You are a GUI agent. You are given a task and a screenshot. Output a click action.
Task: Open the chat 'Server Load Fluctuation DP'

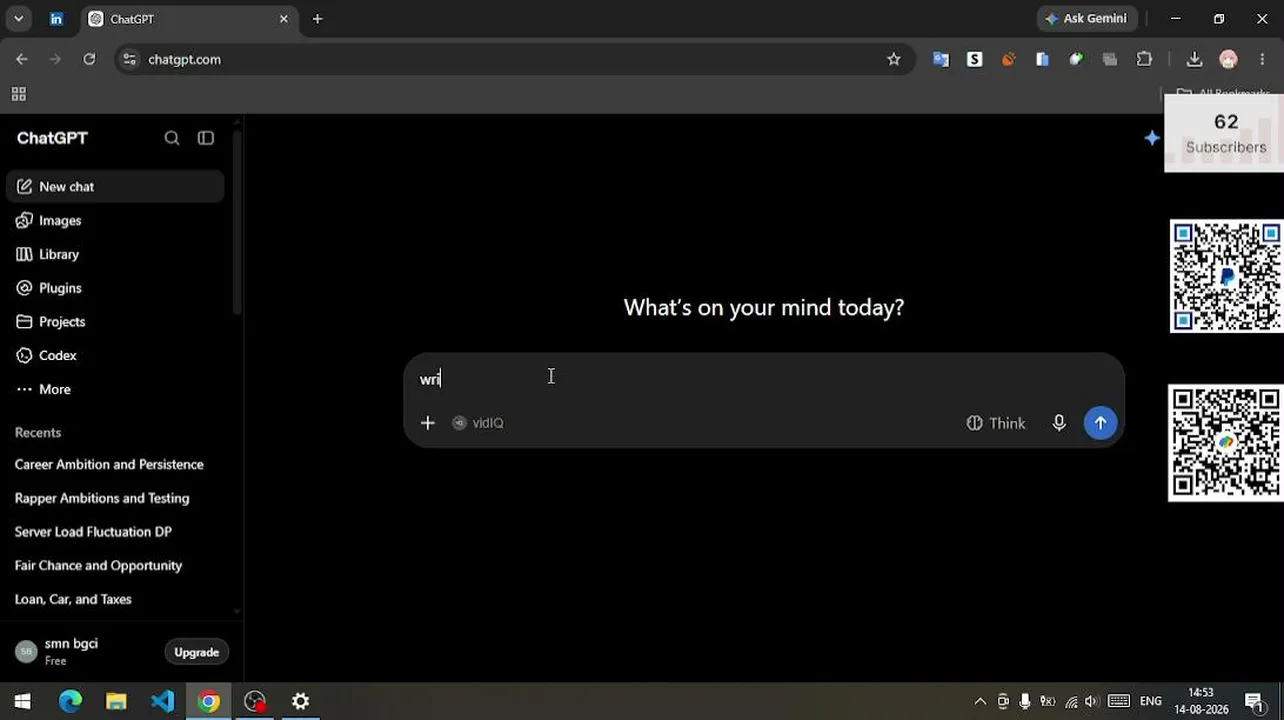pyautogui.click(x=93, y=532)
